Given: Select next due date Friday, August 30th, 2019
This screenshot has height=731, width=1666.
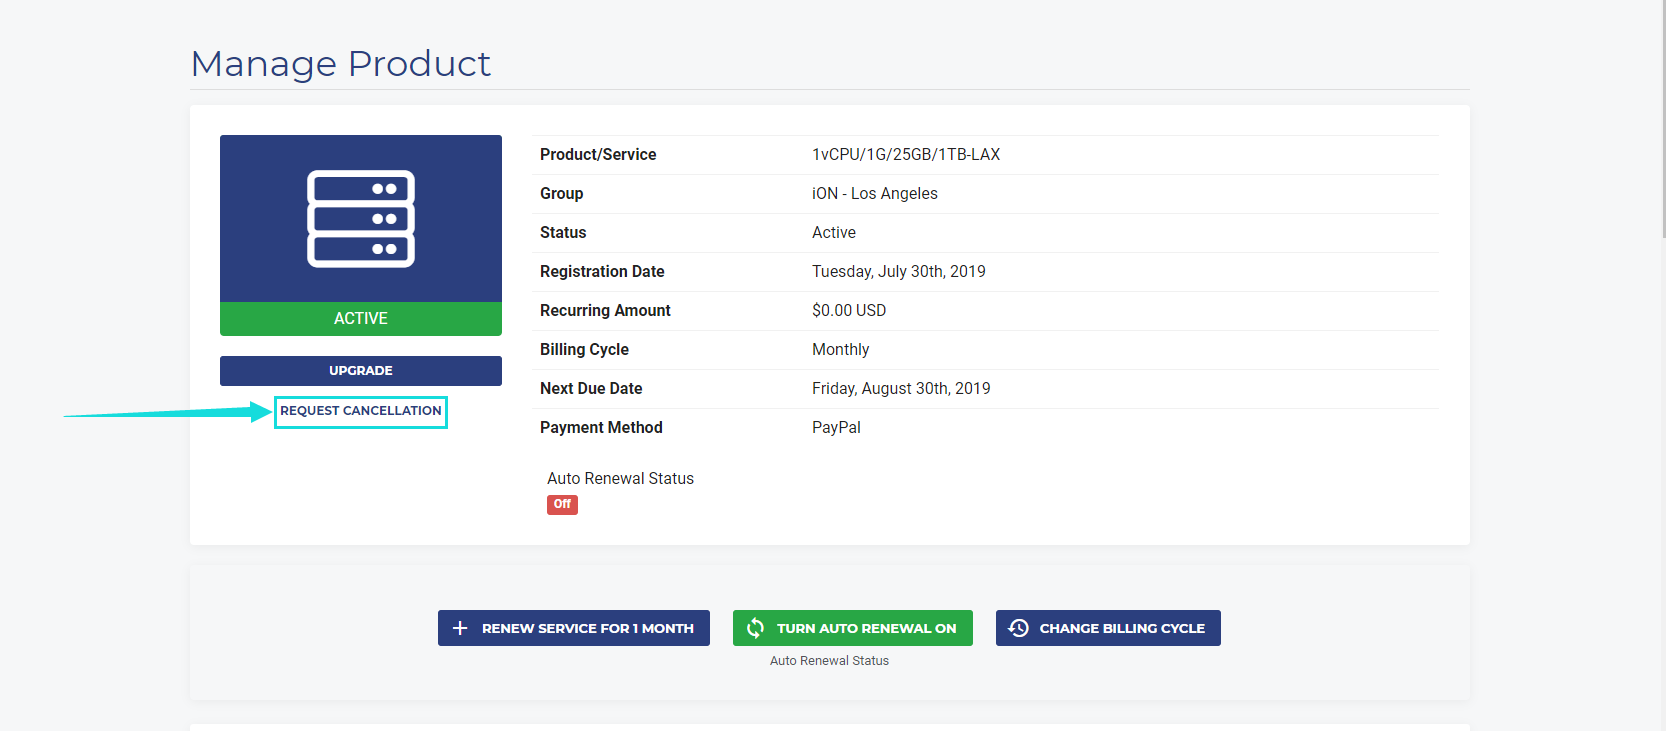Looking at the screenshot, I should pos(901,389).
